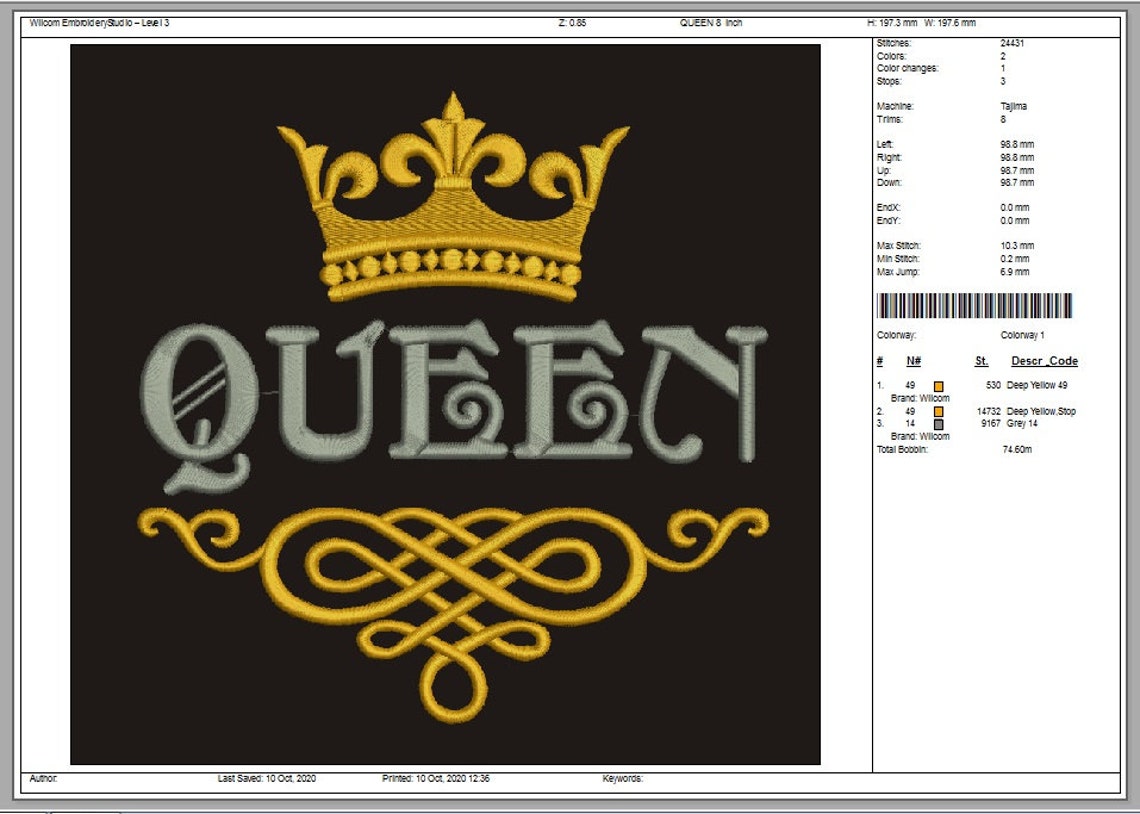Click the St. column header
Screen dimensions: 1140x814
coord(980,361)
